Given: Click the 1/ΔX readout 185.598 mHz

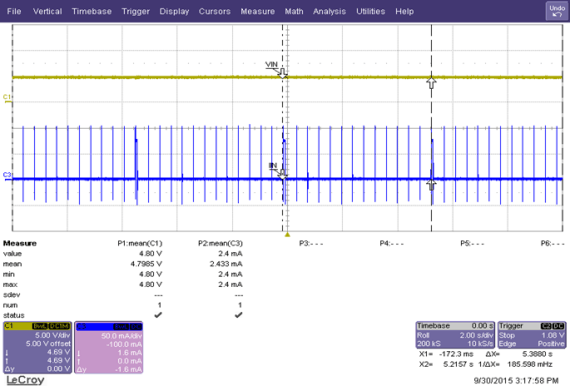Looking at the screenshot, I should pyautogui.click(x=530, y=364).
